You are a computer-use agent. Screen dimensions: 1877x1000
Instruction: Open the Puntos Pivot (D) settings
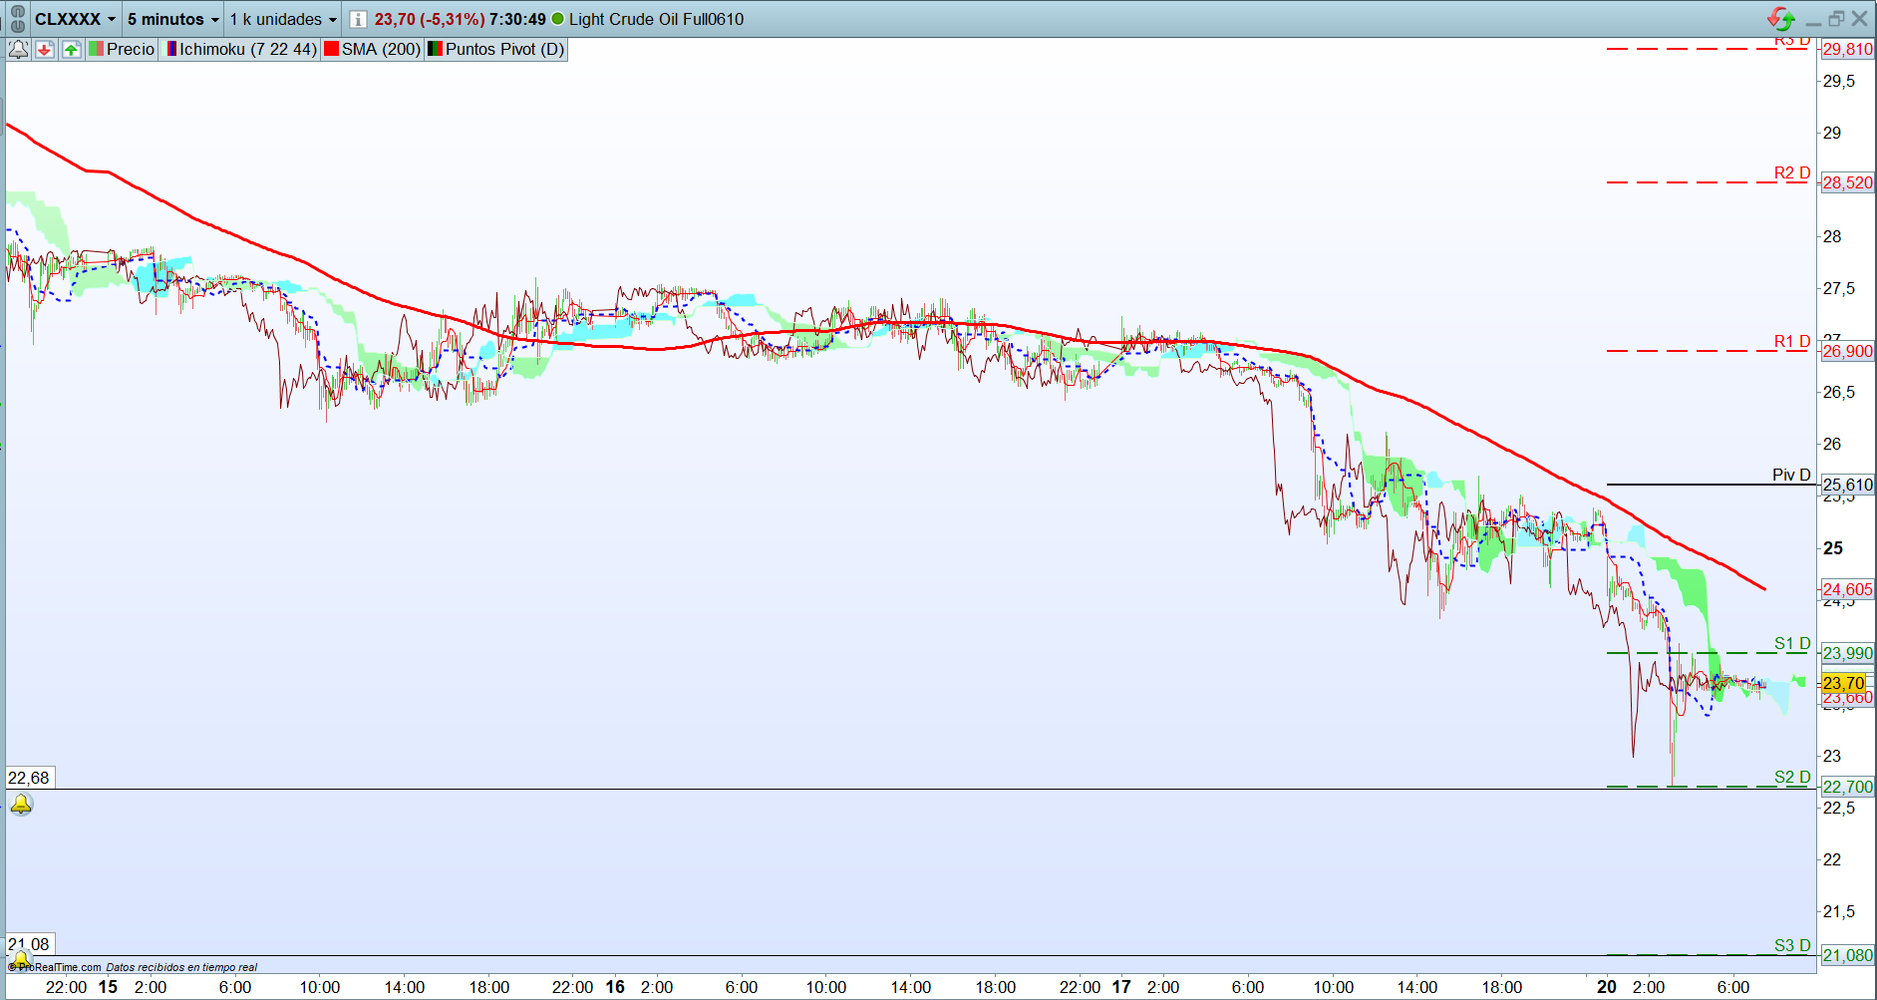497,49
